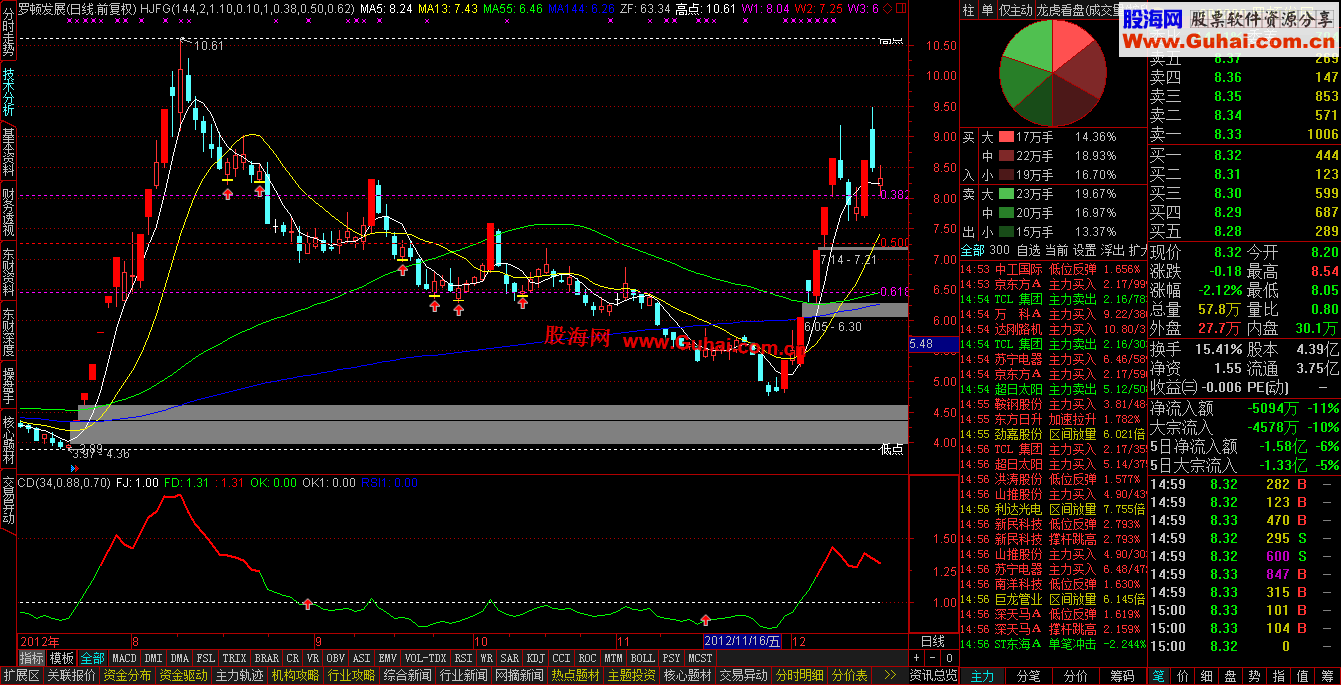Image resolution: width=1341 pixels, height=685 pixels.
Task: Click the 全部 indicator filter
Action: point(93,659)
